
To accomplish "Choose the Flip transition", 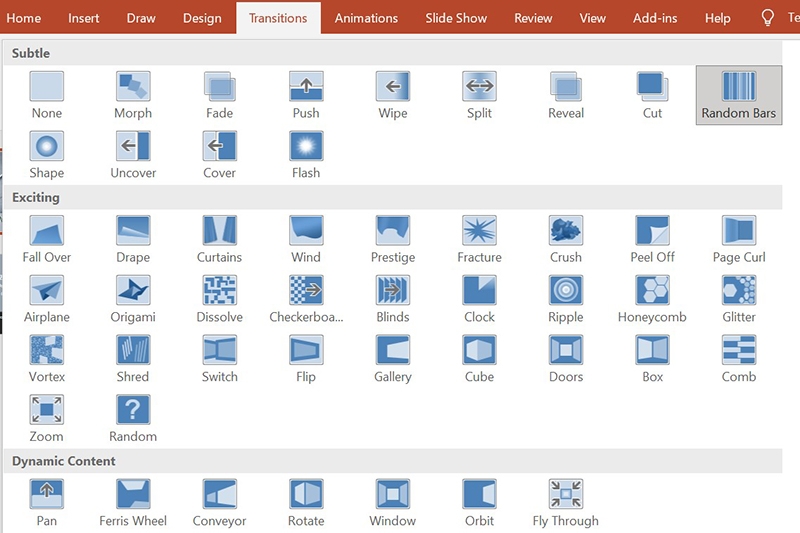I will (x=306, y=359).
